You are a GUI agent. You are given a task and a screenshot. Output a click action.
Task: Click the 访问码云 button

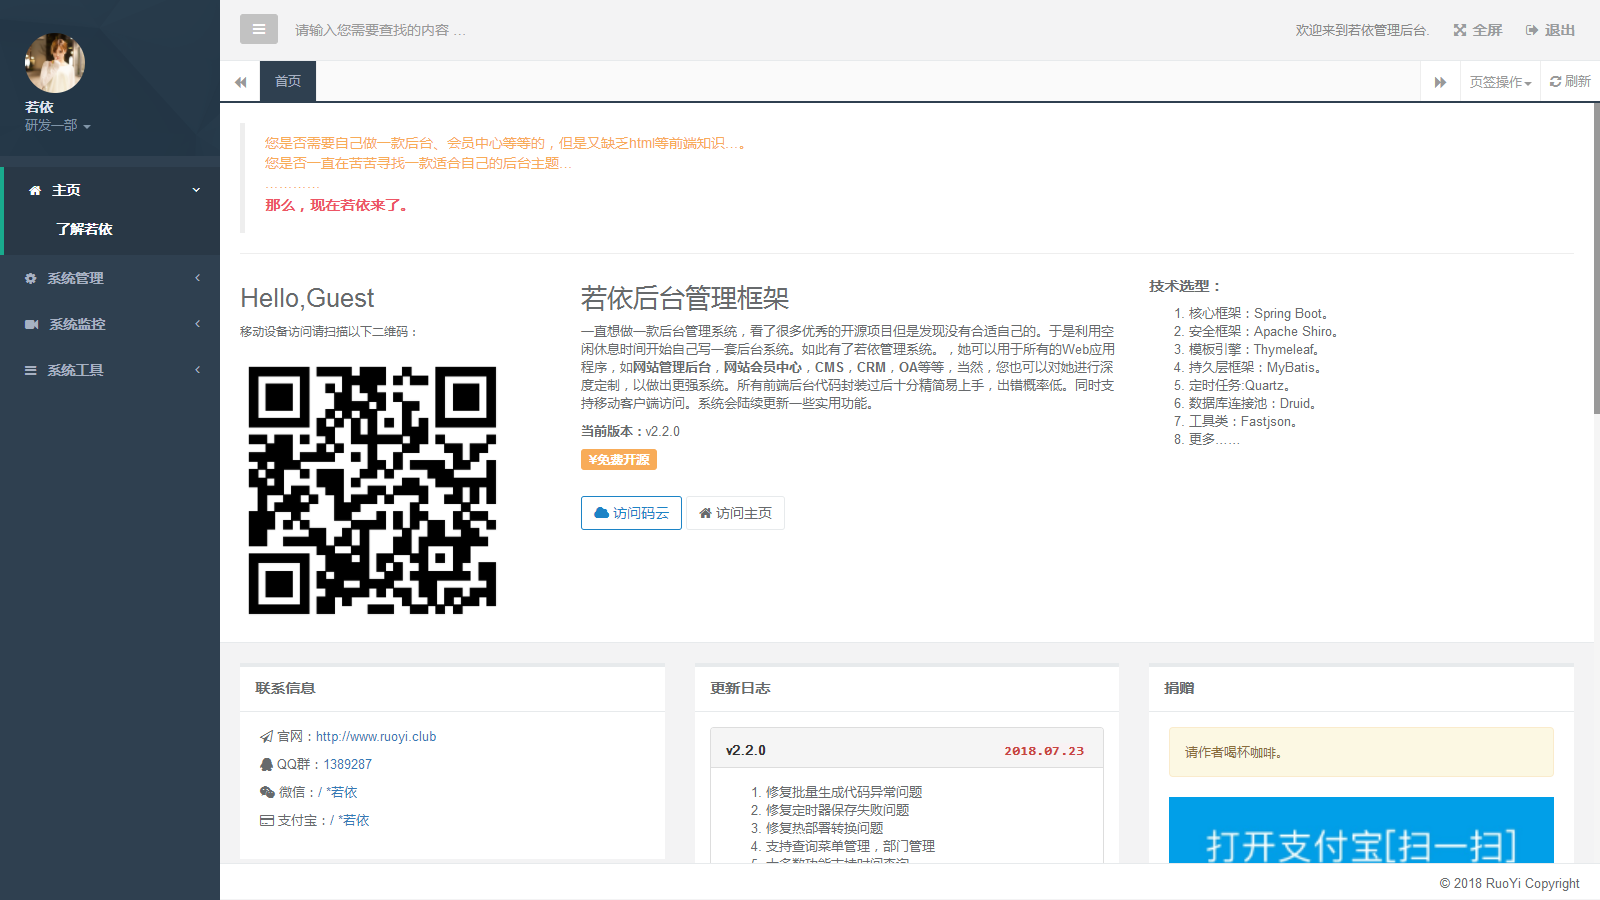(x=631, y=513)
